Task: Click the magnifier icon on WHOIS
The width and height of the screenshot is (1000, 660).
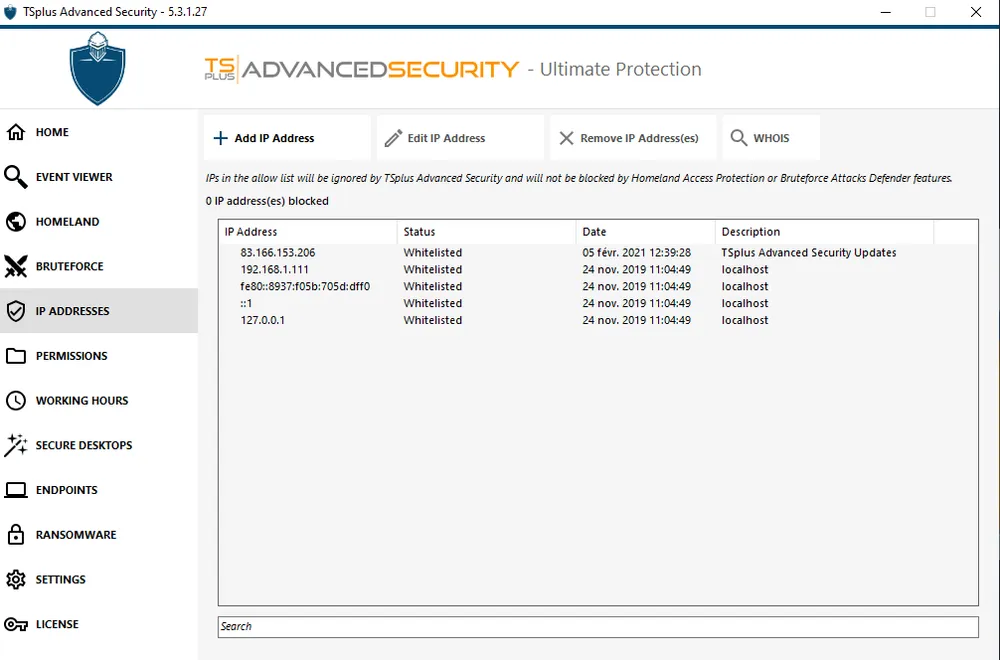Action: coord(739,138)
